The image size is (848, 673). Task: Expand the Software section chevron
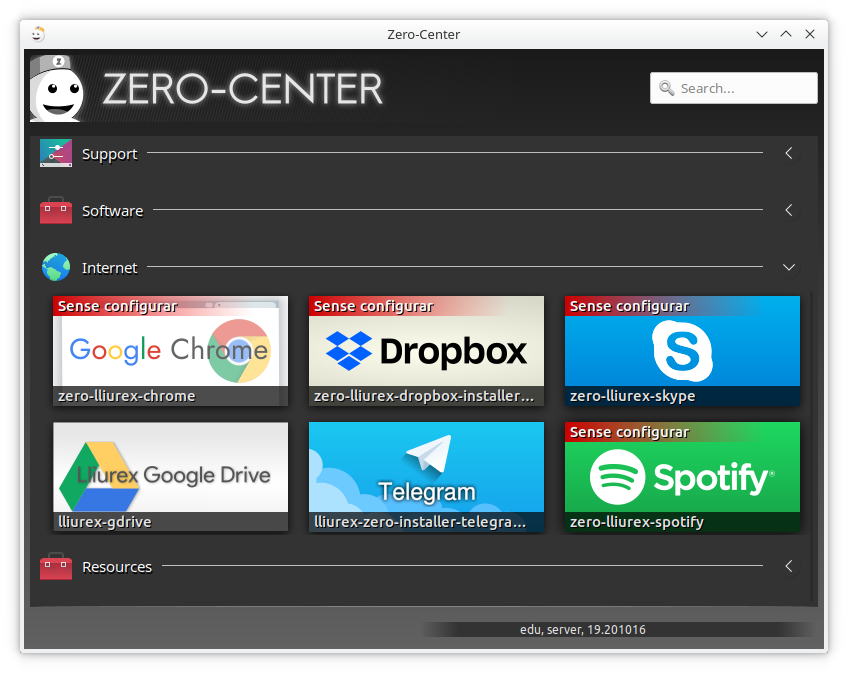[789, 210]
